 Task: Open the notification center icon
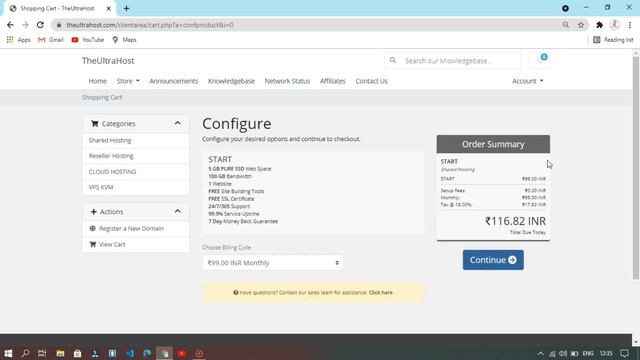coord(624,353)
